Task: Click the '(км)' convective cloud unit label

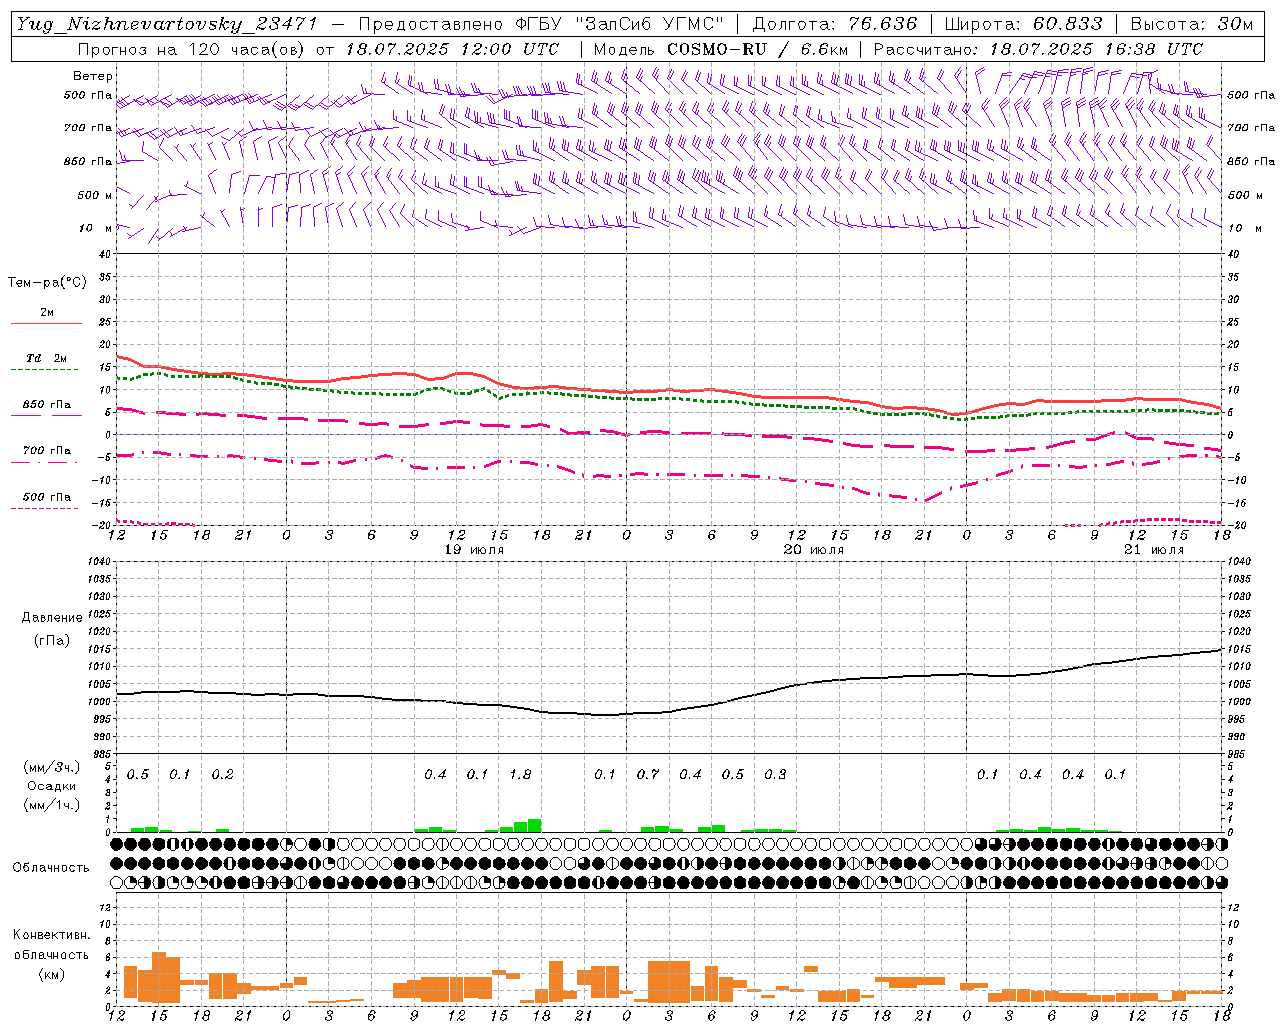Action: click(x=51, y=974)
